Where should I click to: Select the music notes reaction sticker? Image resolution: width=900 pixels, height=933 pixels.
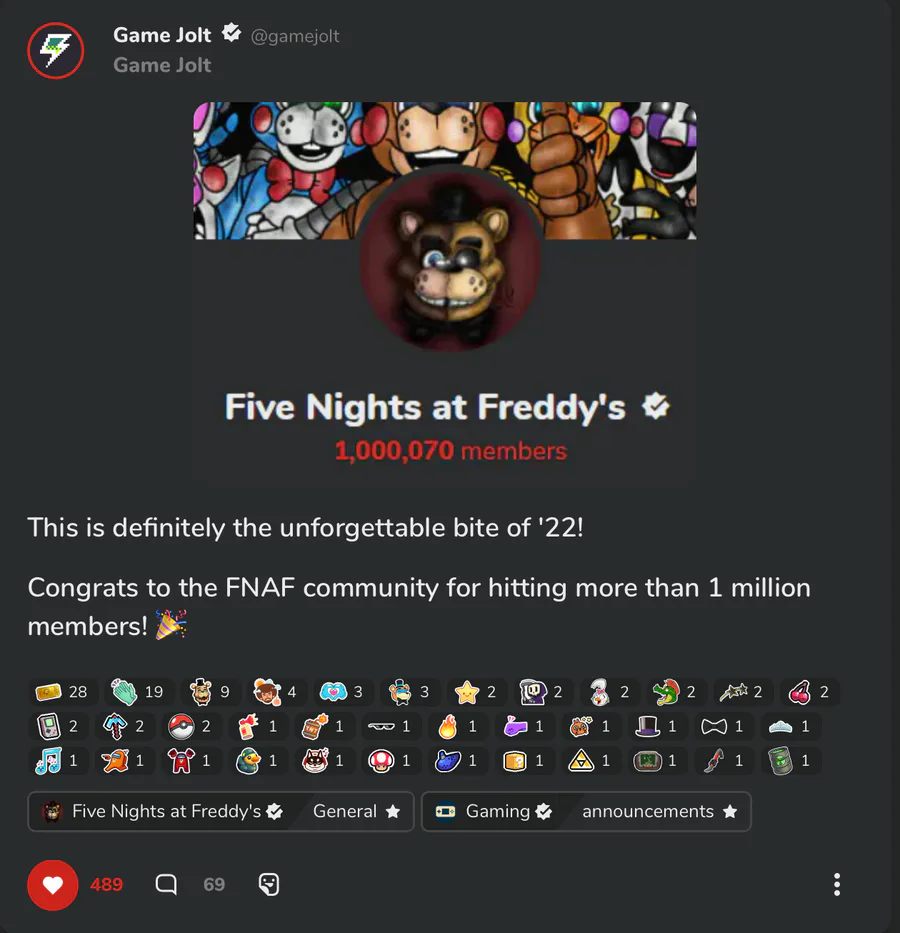[x=57, y=761]
